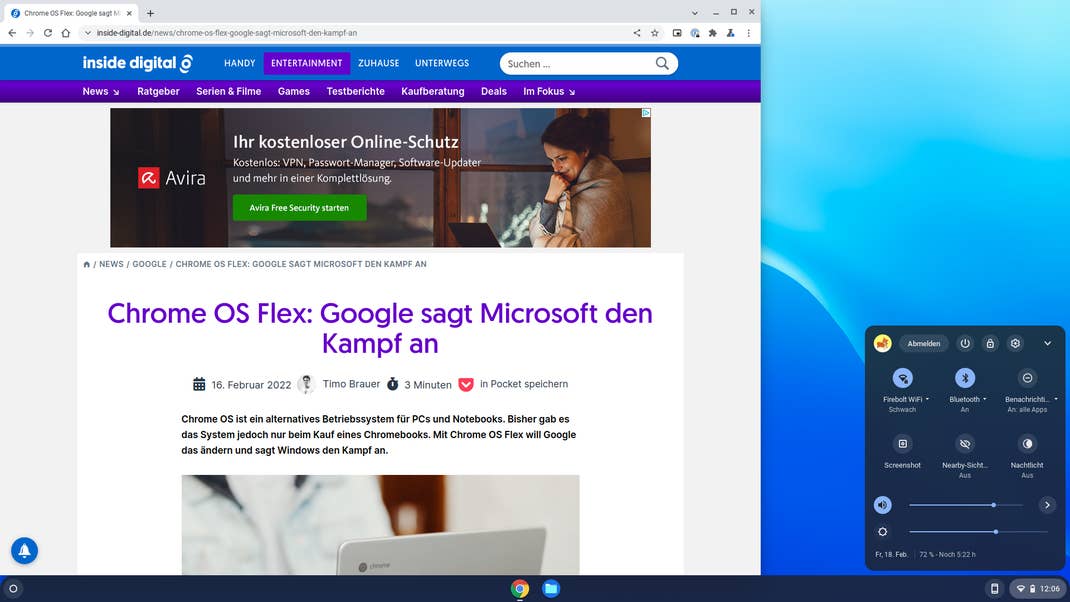Open Serien & Filme menu item
Viewport: 1070px width, 602px height.
coord(229,91)
